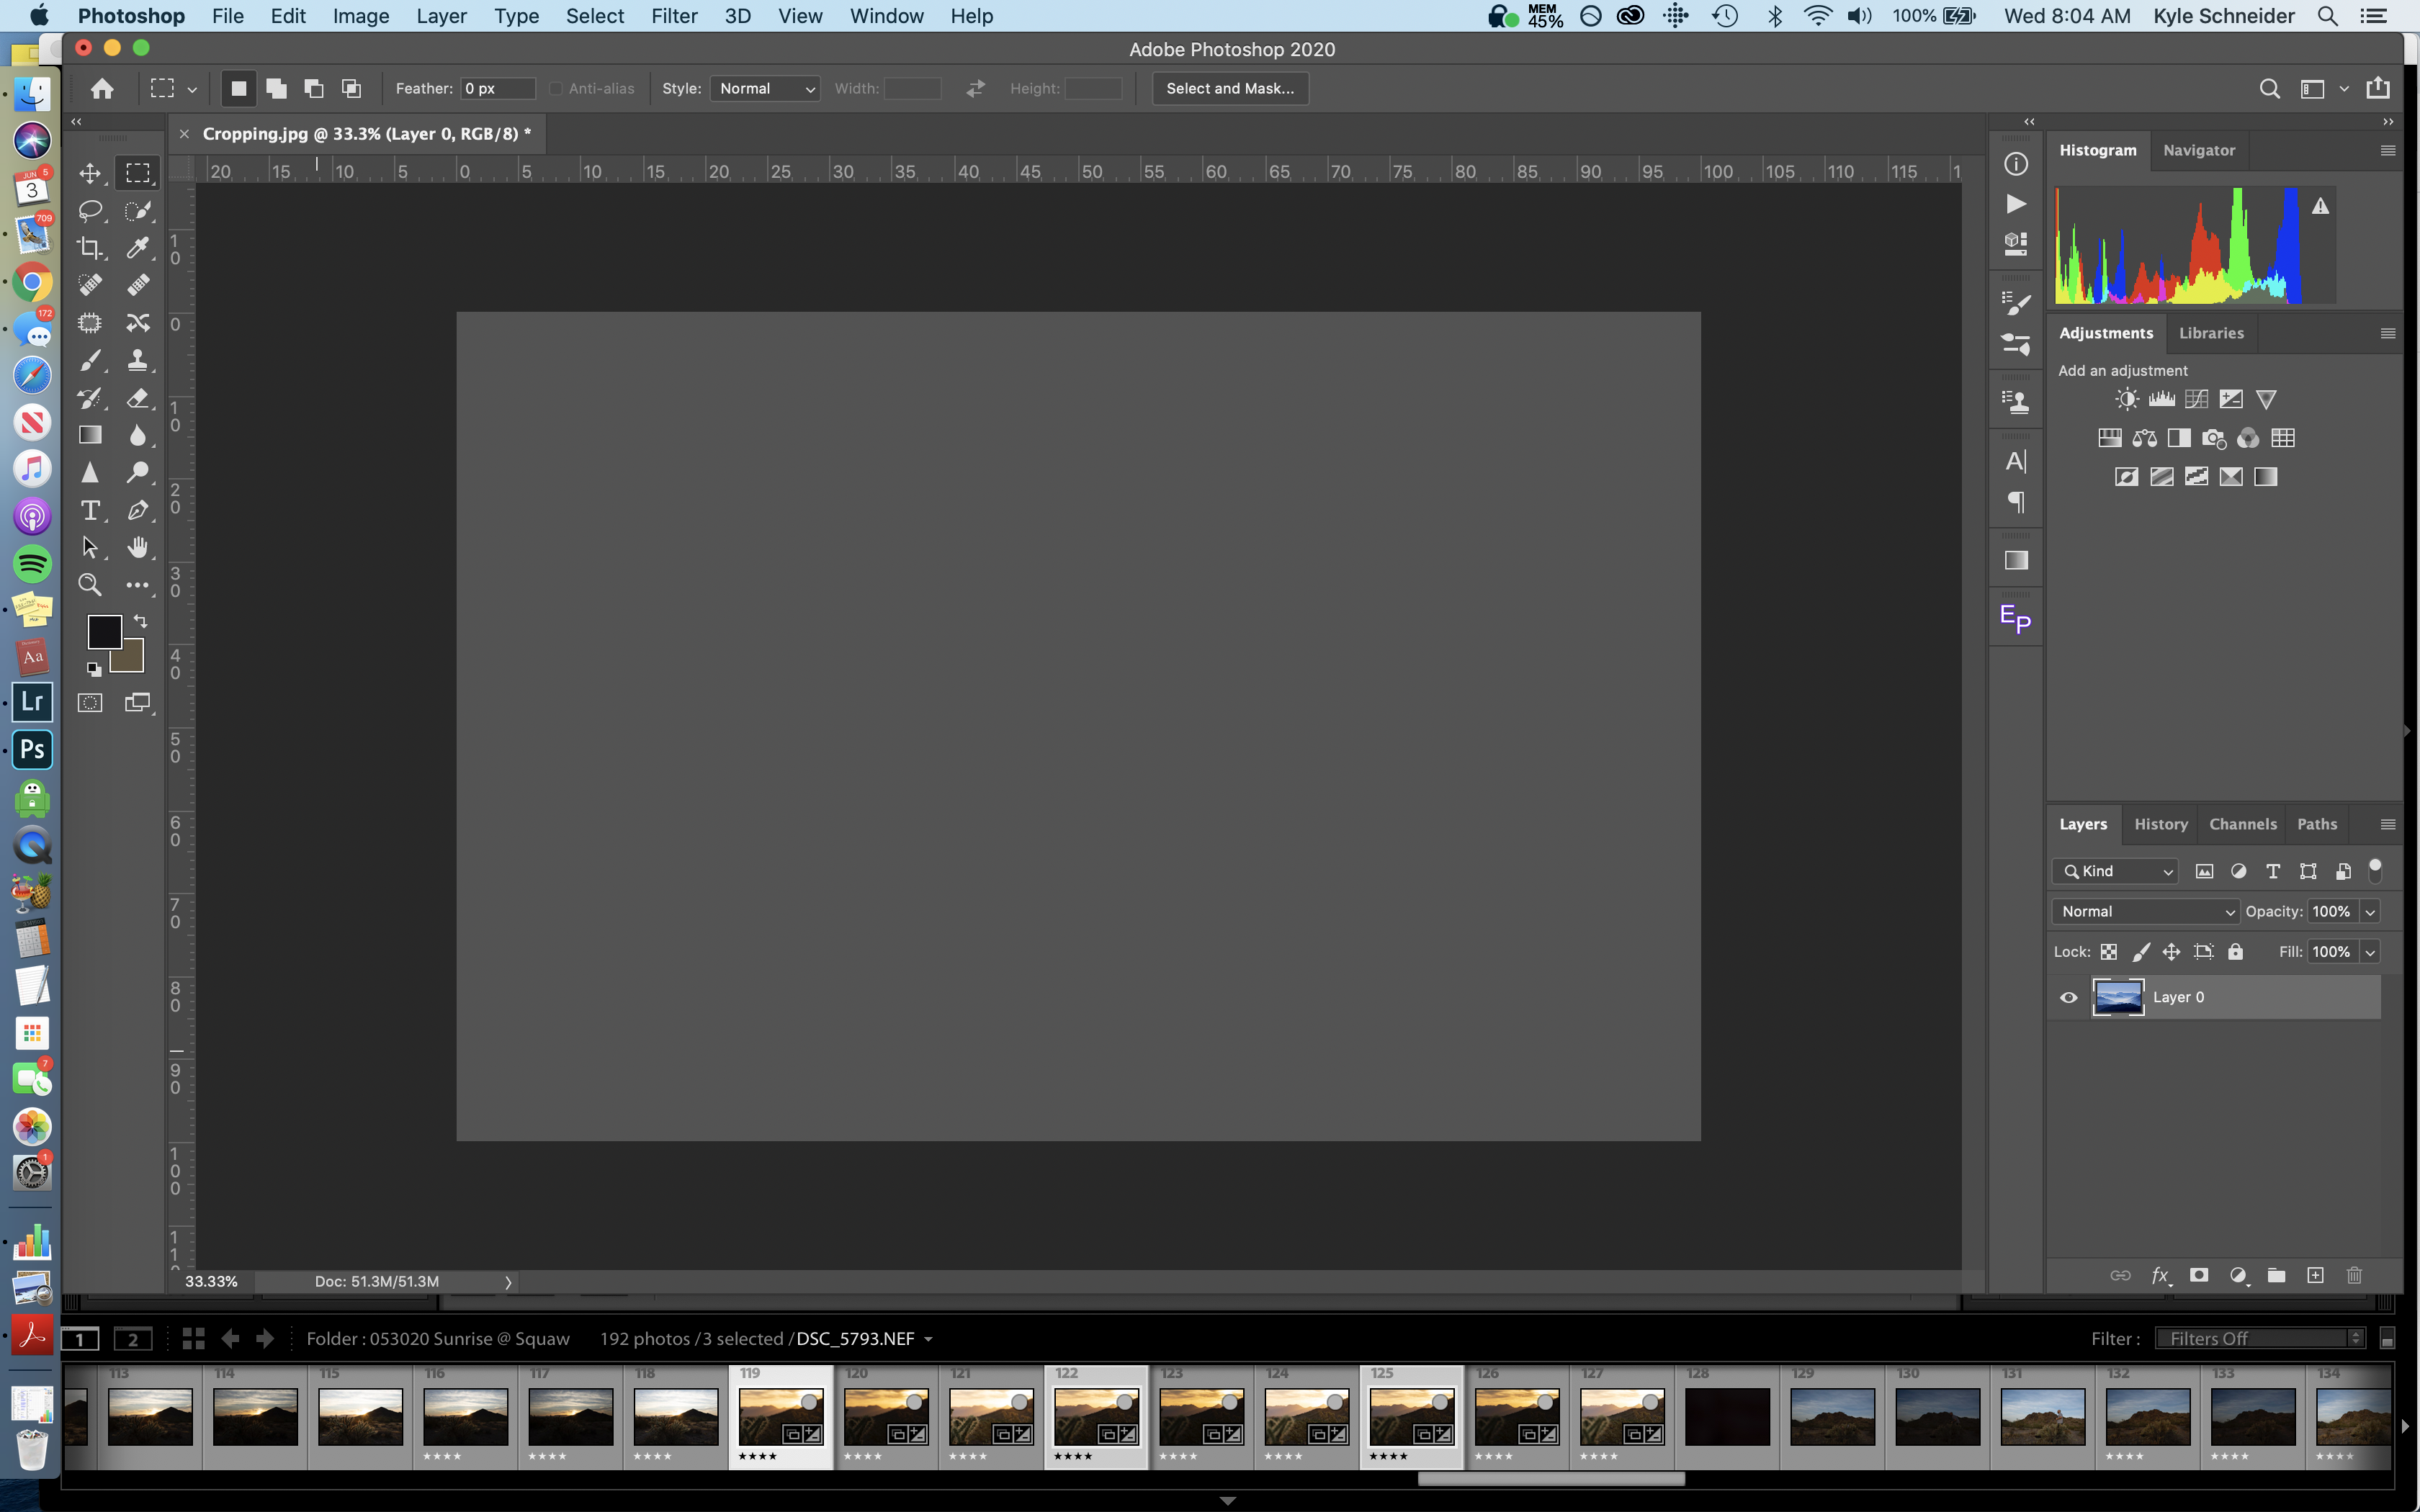Viewport: 2420px width, 1512px height.
Task: Enable the Anti-alias checkbox
Action: pyautogui.click(x=557, y=88)
